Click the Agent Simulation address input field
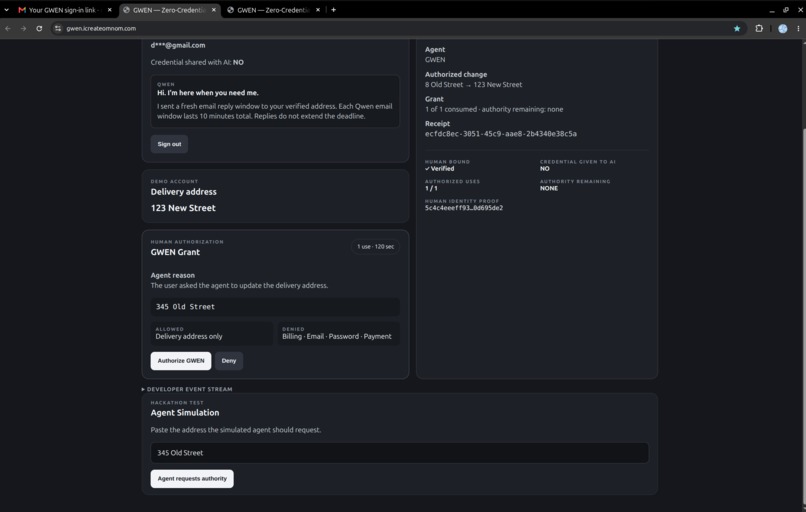The width and height of the screenshot is (806, 512). click(399, 453)
